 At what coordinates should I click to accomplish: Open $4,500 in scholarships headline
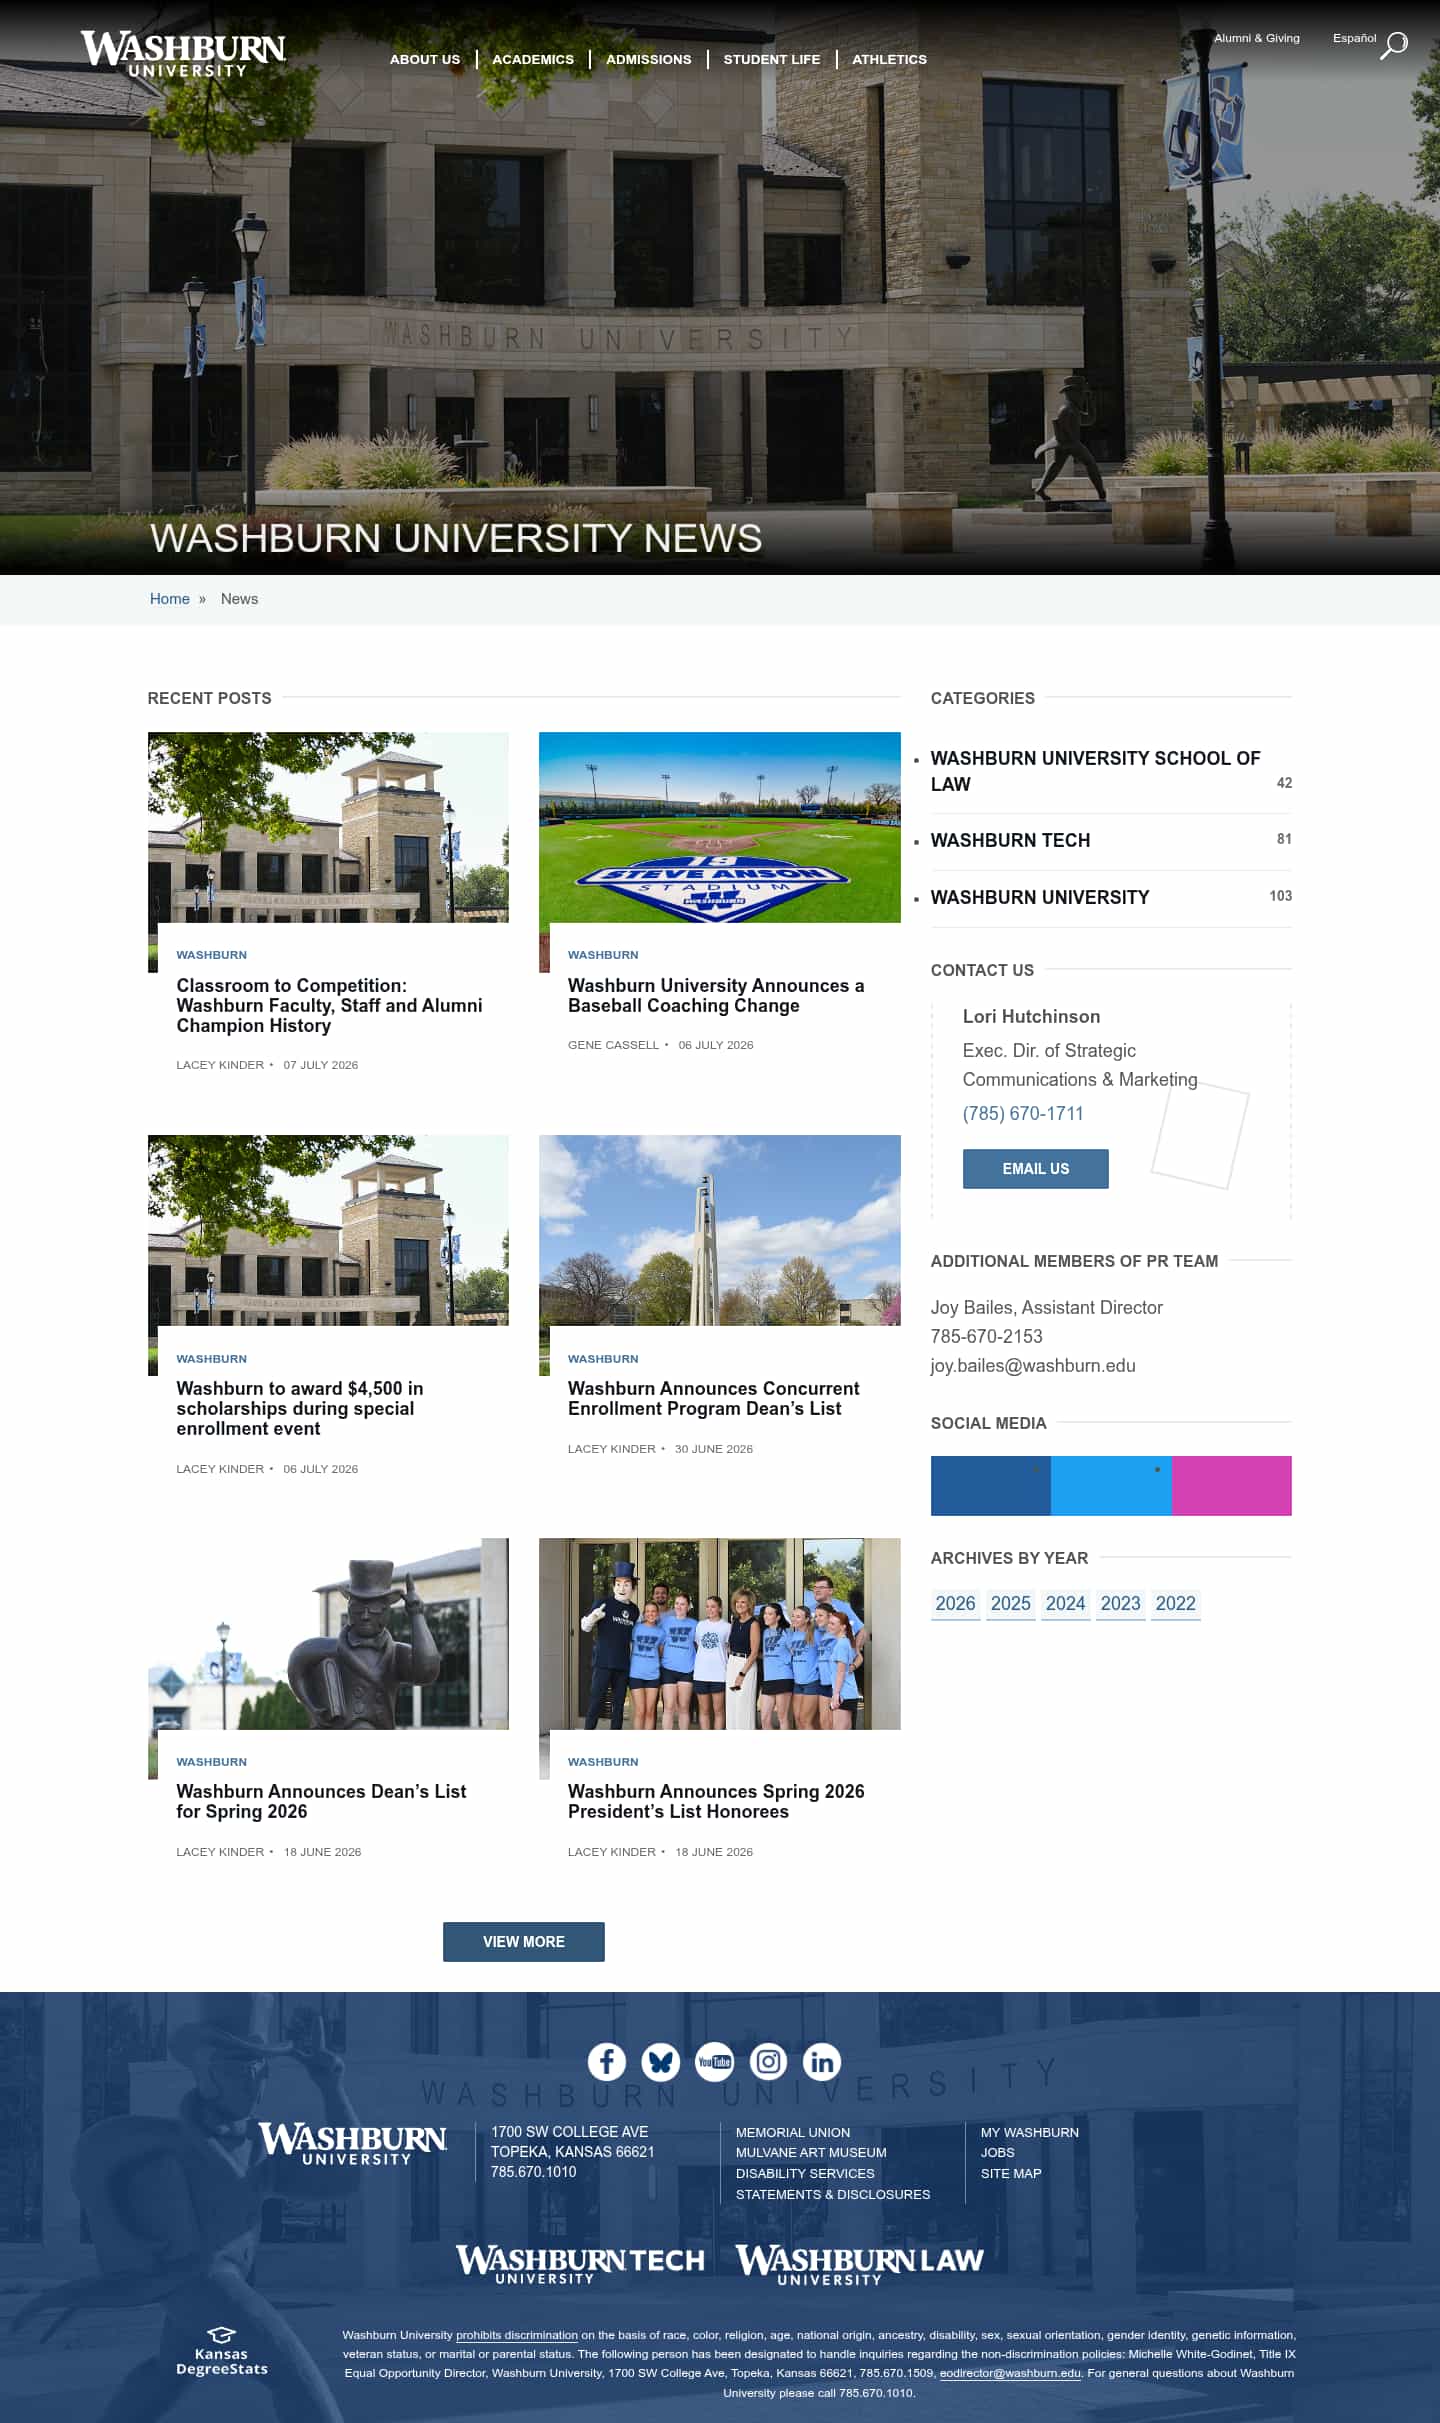coord(300,1408)
